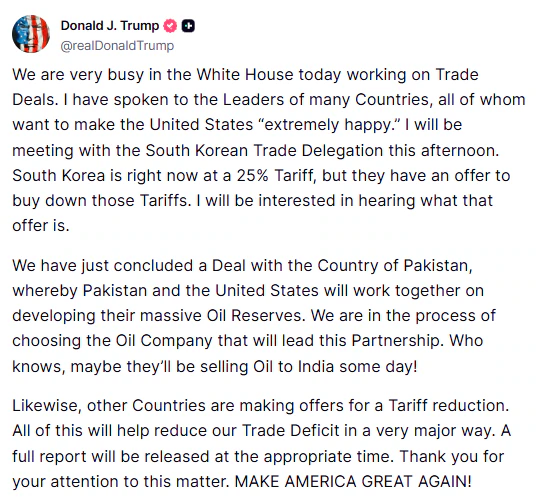Click the word "Likewise" starting last paragraph

point(46,405)
